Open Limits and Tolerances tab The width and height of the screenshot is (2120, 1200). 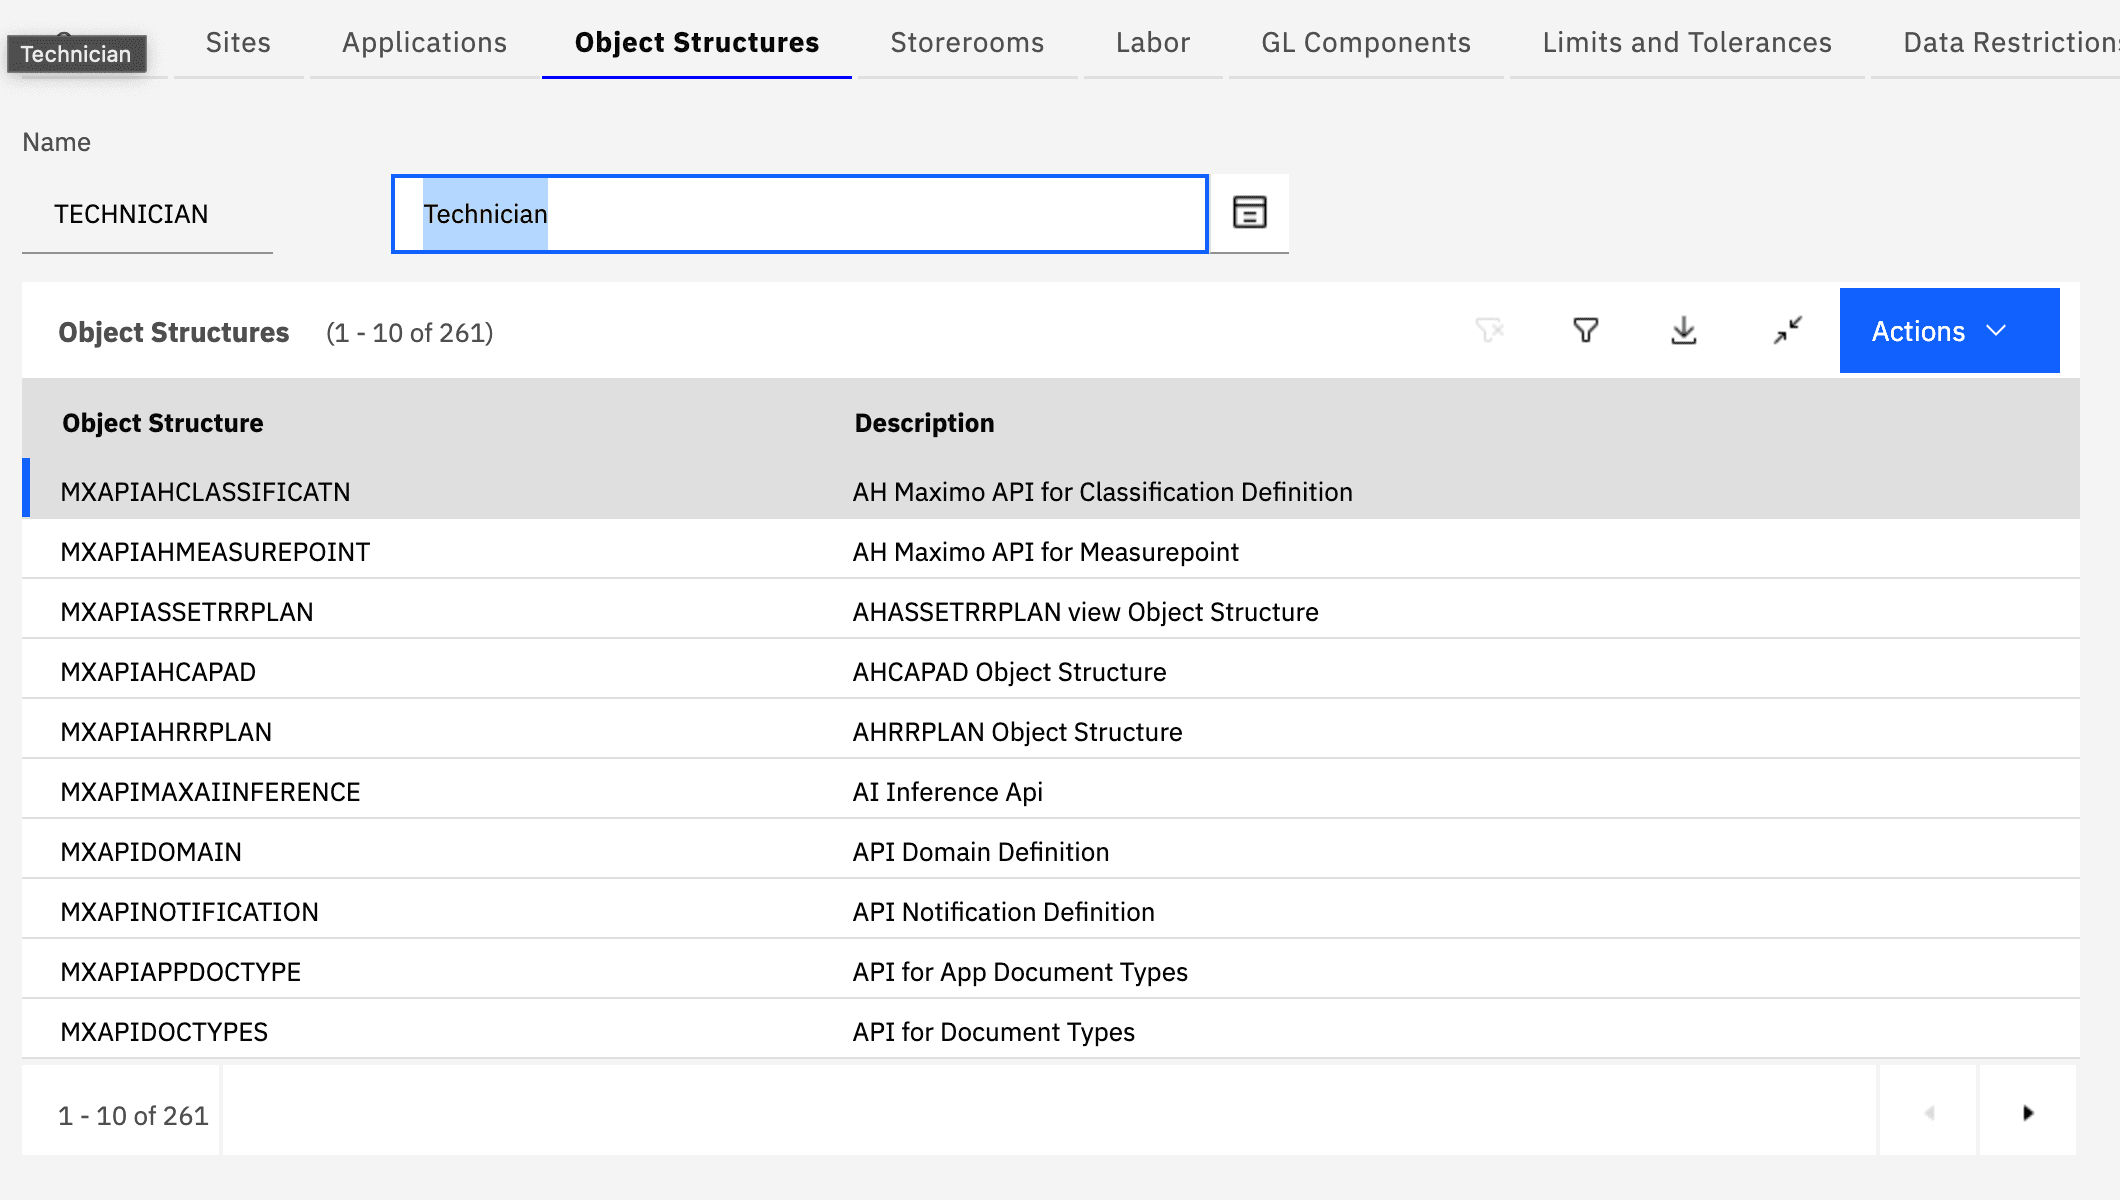tap(1687, 42)
